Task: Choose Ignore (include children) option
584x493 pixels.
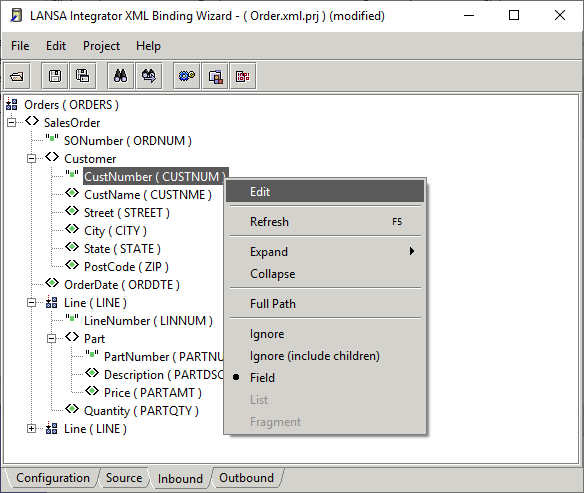Action: [315, 356]
